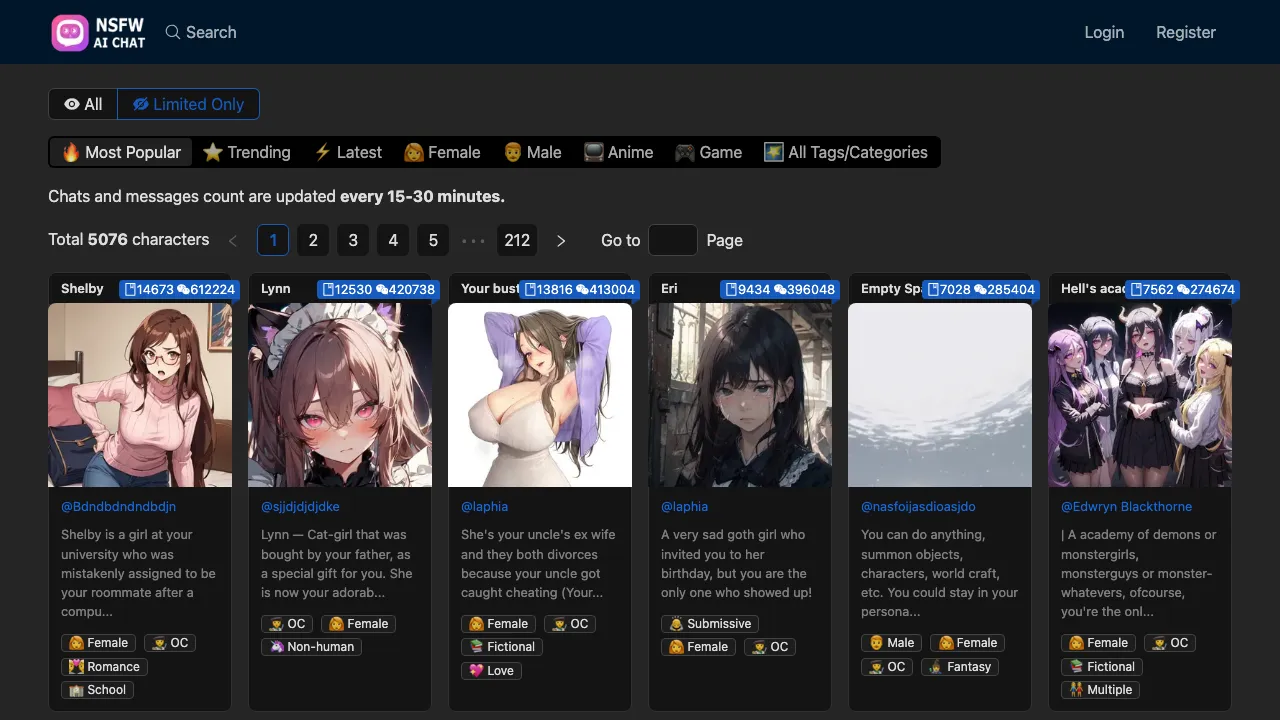This screenshot has width=1280, height=720.
Task: Switch to the Male tab
Action: [x=532, y=152]
